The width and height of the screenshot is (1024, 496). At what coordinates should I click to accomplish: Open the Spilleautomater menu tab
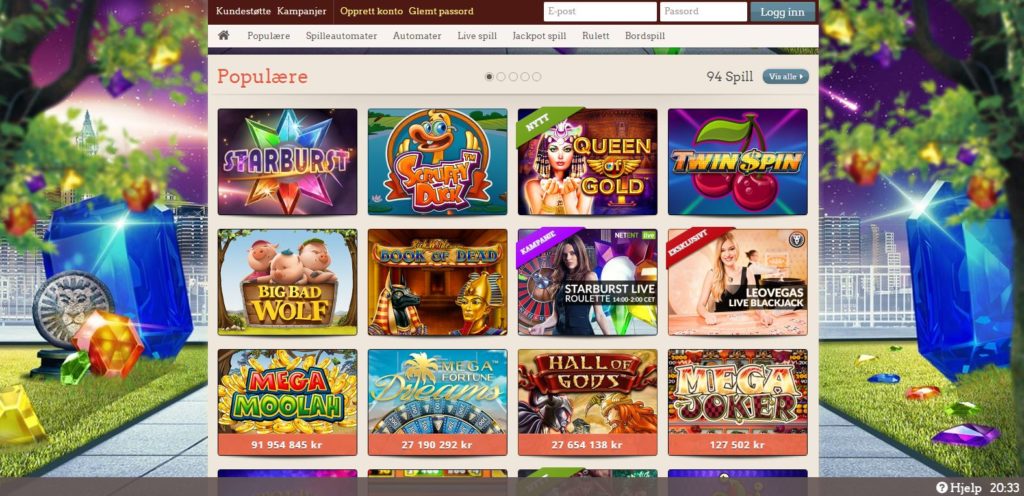click(342, 36)
